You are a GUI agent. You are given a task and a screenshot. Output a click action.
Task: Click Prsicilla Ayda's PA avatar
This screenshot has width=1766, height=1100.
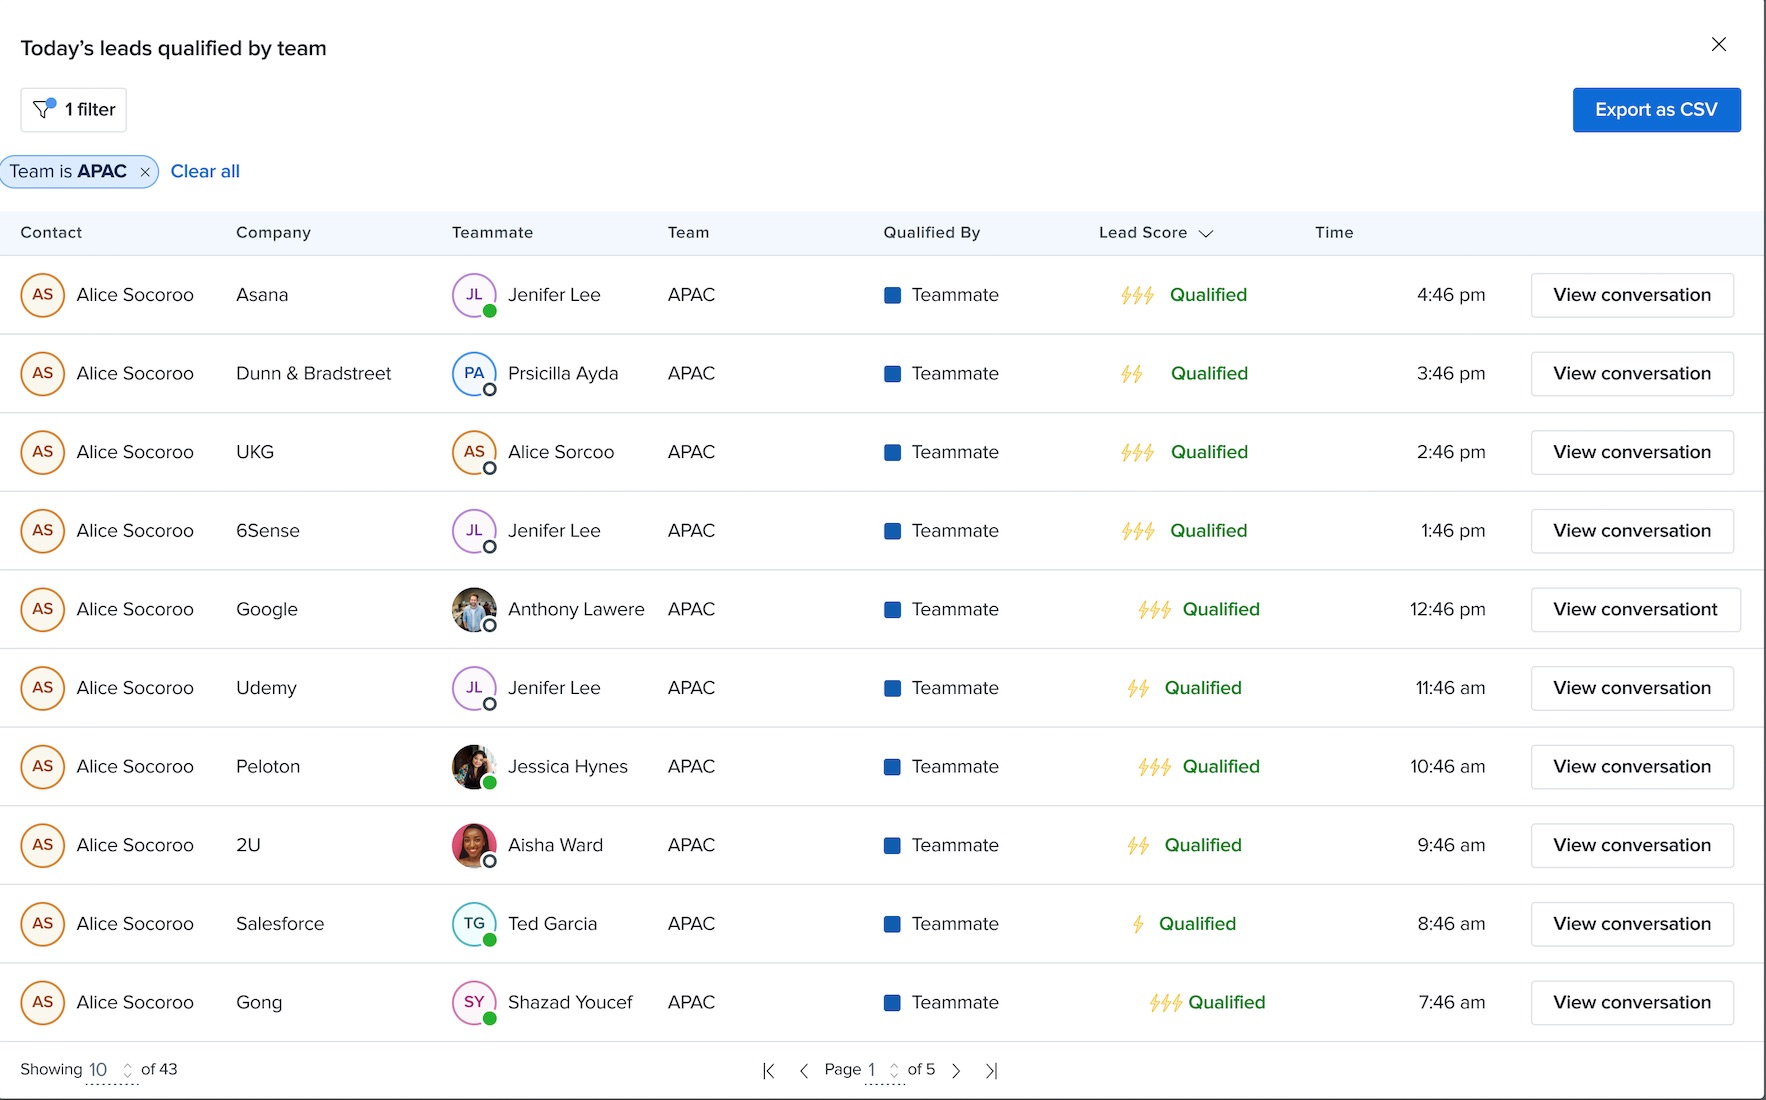[x=474, y=374]
